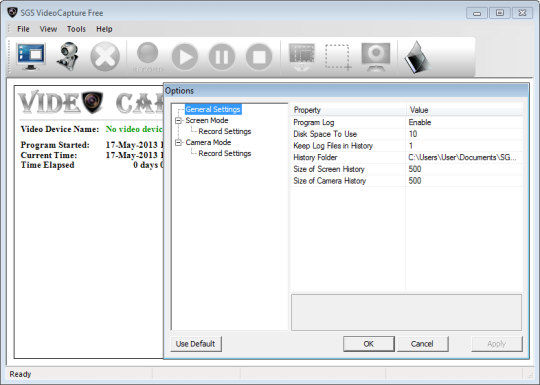540x385 pixels.
Task: Click the History Folder path value
Action: [462, 157]
